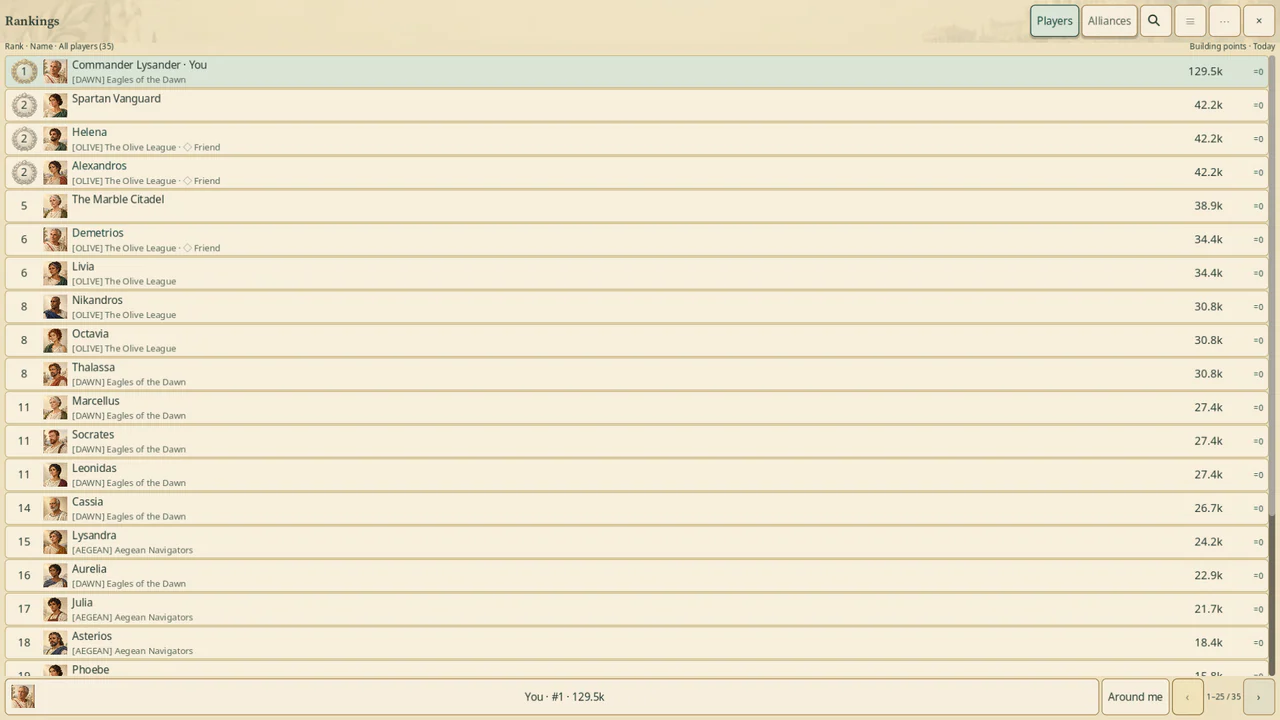Select the Asterios player name
This screenshot has width=1280, height=720.
[92, 636]
